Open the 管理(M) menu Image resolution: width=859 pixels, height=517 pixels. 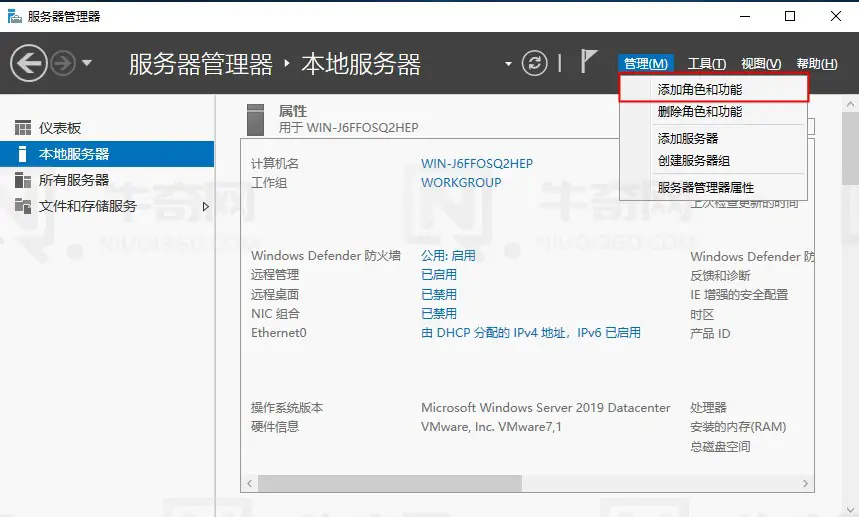[646, 64]
